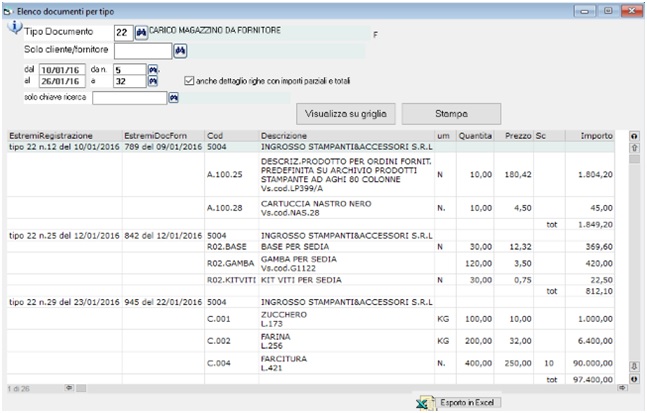Click the vertical scrollbar thumb of grid
Viewport: 647px width, 413px height.
(634, 159)
